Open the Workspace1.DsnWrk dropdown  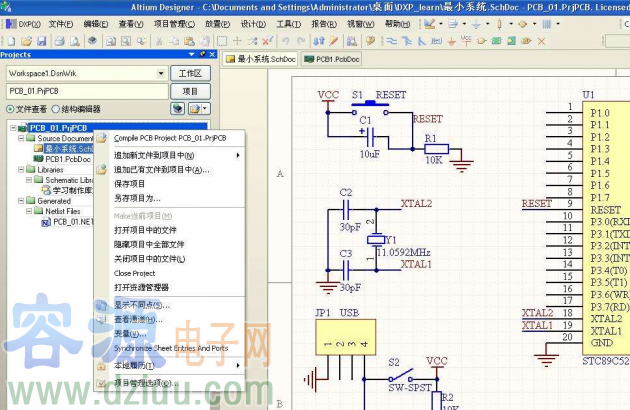(x=161, y=74)
